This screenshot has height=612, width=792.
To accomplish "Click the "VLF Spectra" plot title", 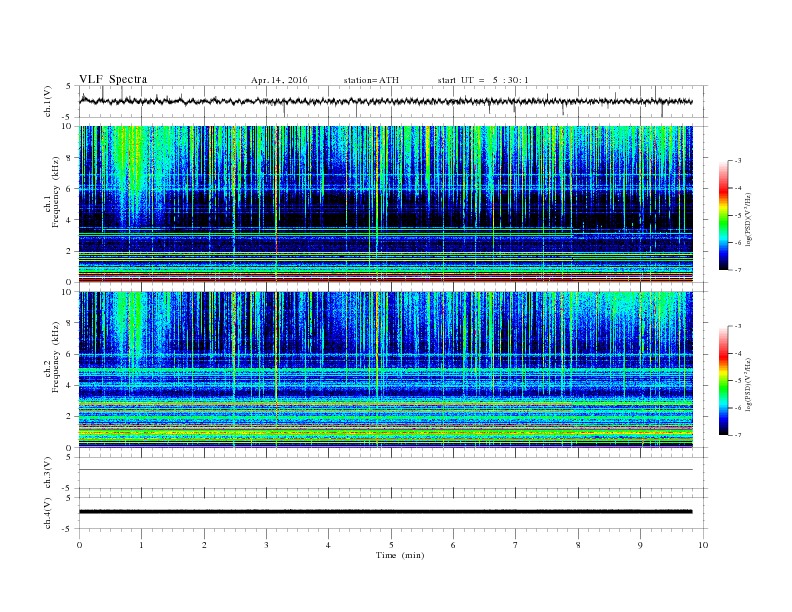I will point(113,79).
